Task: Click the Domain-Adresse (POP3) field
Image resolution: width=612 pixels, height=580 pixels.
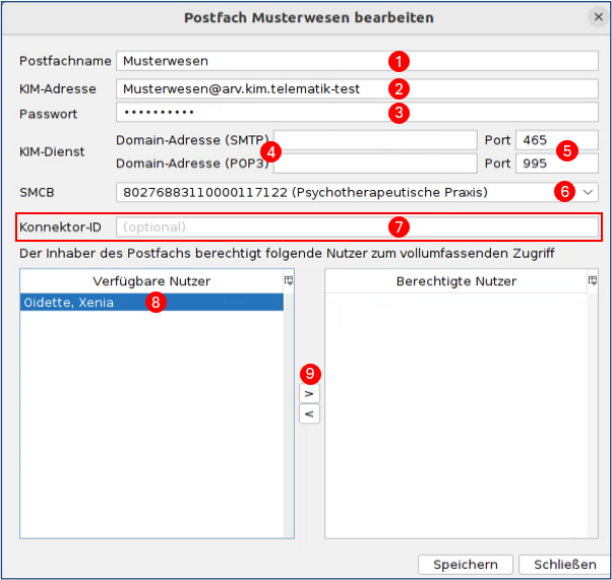Action: (x=375, y=163)
